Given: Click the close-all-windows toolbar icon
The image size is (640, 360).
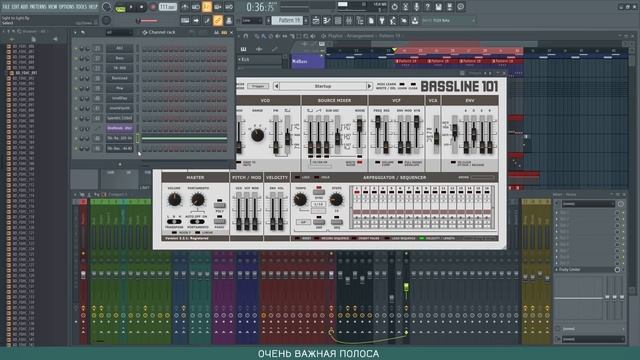Looking at the screenshot, I should [404, 20].
